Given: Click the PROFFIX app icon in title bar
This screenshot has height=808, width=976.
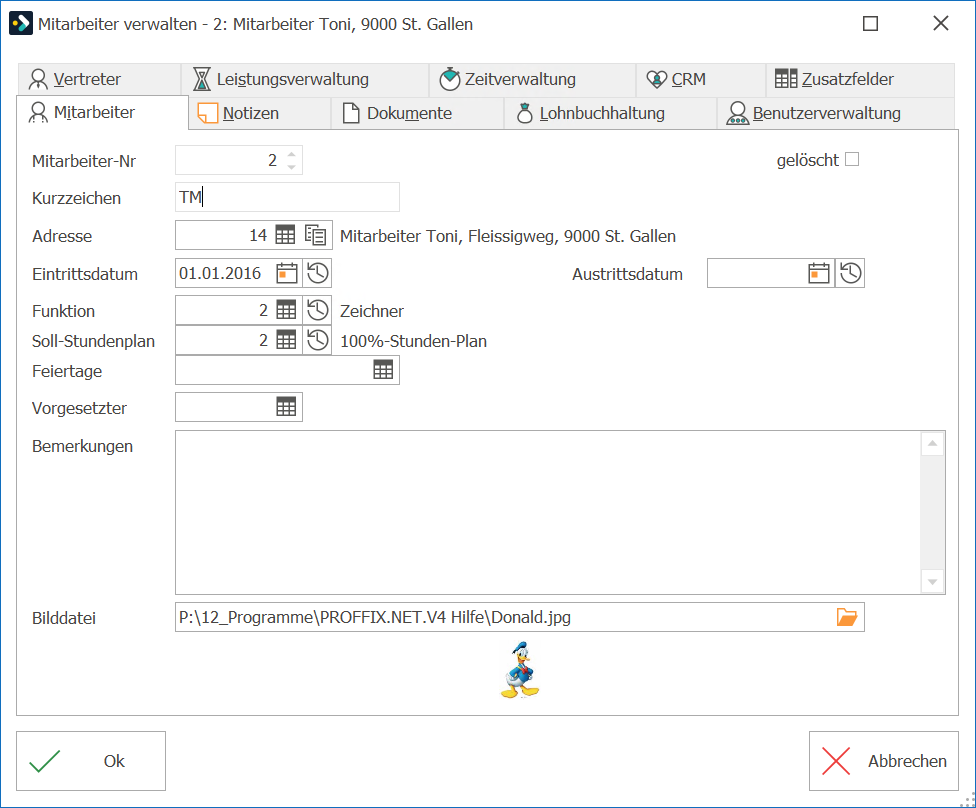Looking at the screenshot, I should click(x=21, y=24).
